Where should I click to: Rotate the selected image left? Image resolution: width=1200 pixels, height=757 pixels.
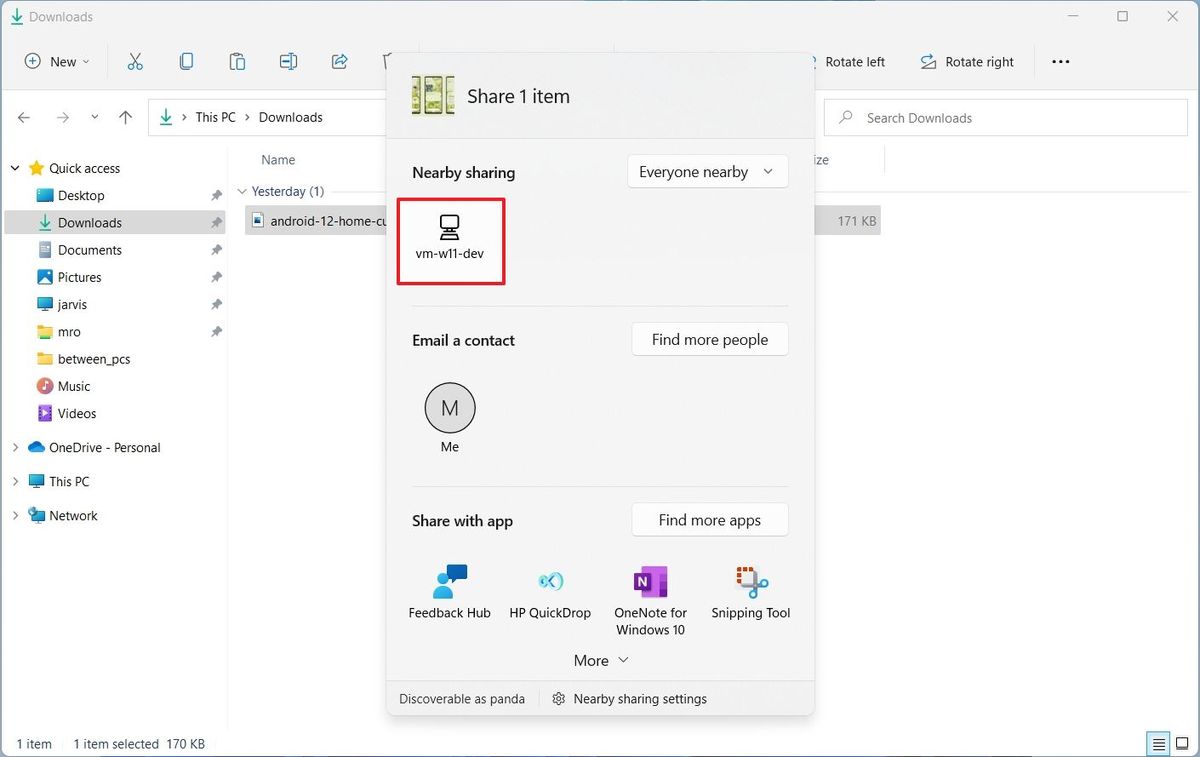click(x=846, y=61)
